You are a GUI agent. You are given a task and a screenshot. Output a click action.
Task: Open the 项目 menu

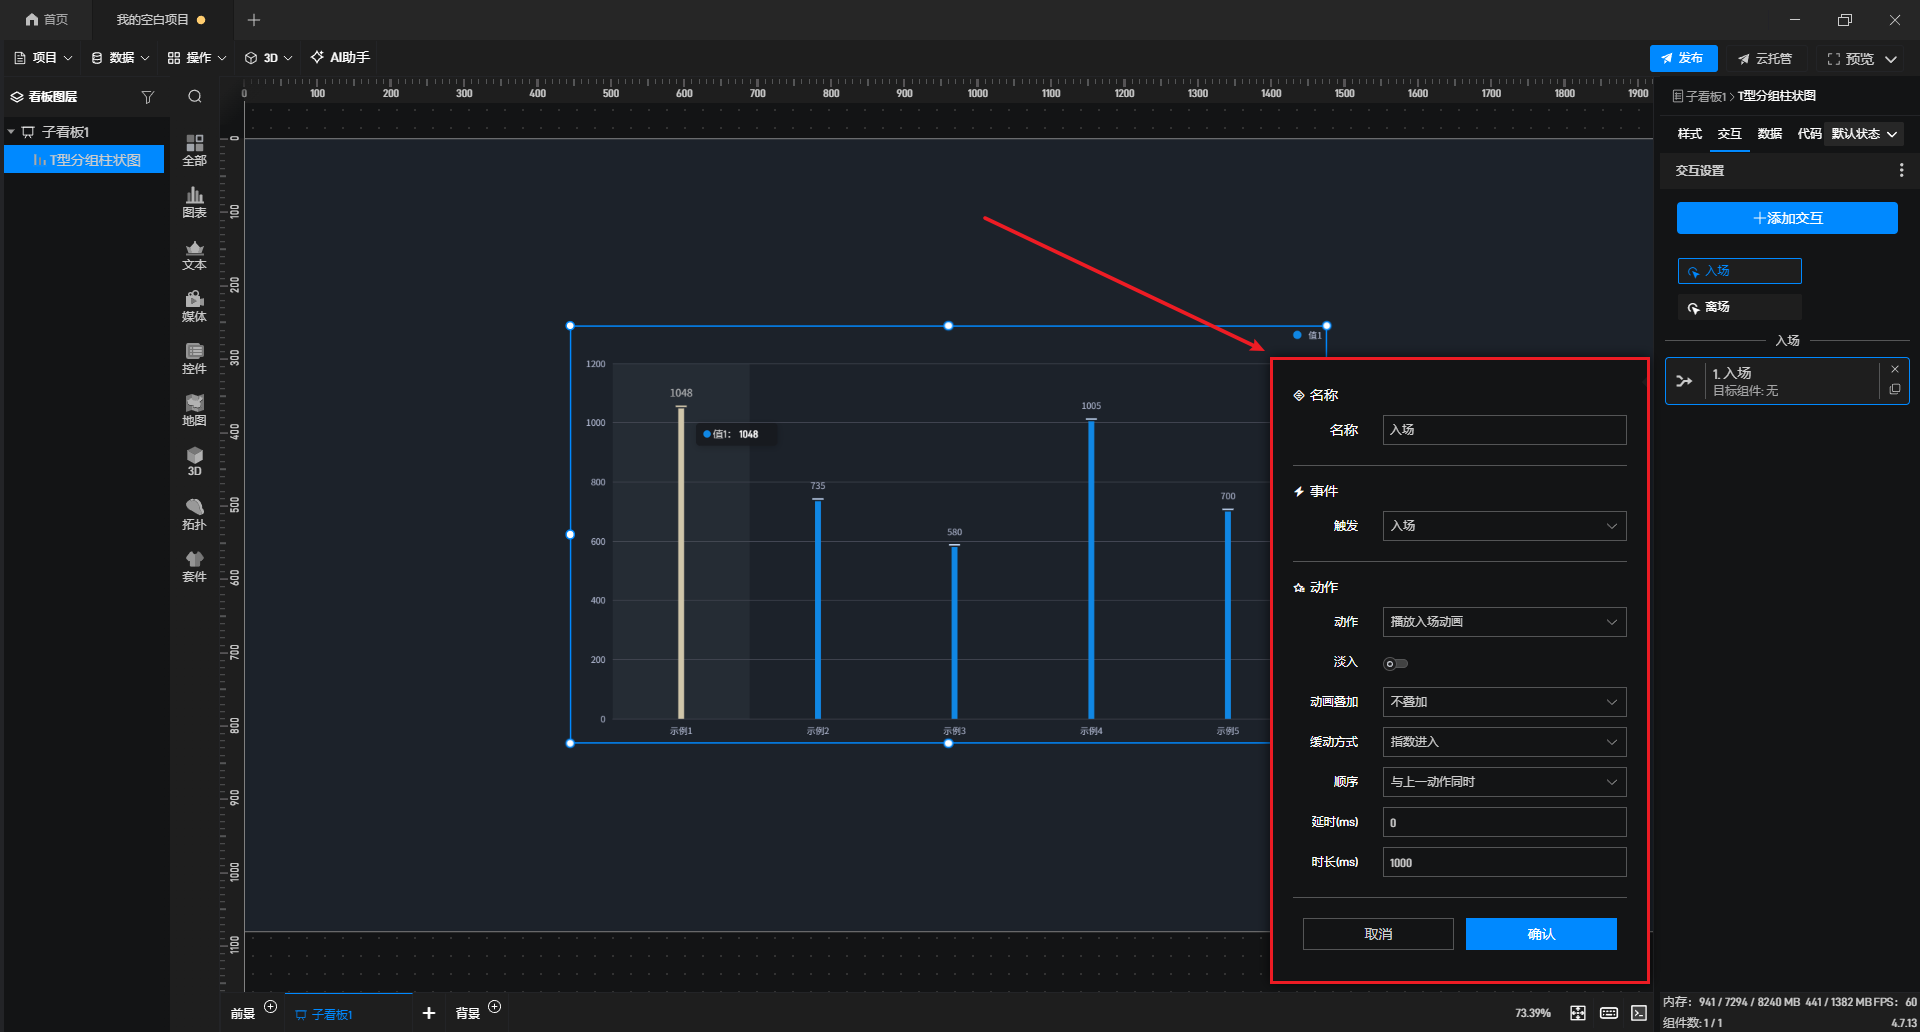[x=44, y=58]
